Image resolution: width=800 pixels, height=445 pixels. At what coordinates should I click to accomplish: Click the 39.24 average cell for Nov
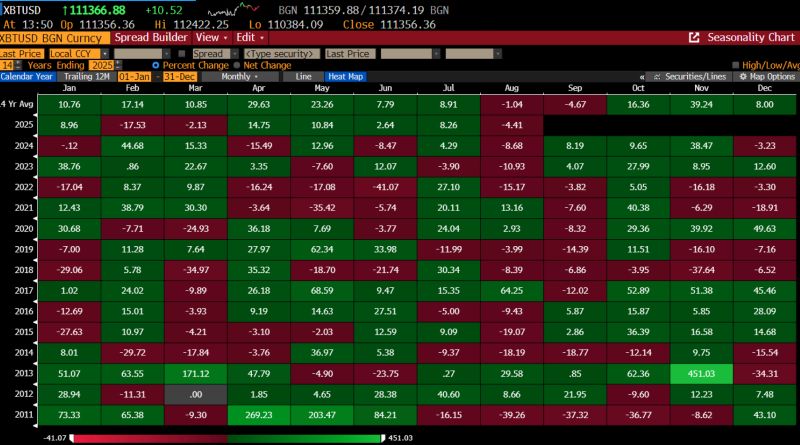702,105
